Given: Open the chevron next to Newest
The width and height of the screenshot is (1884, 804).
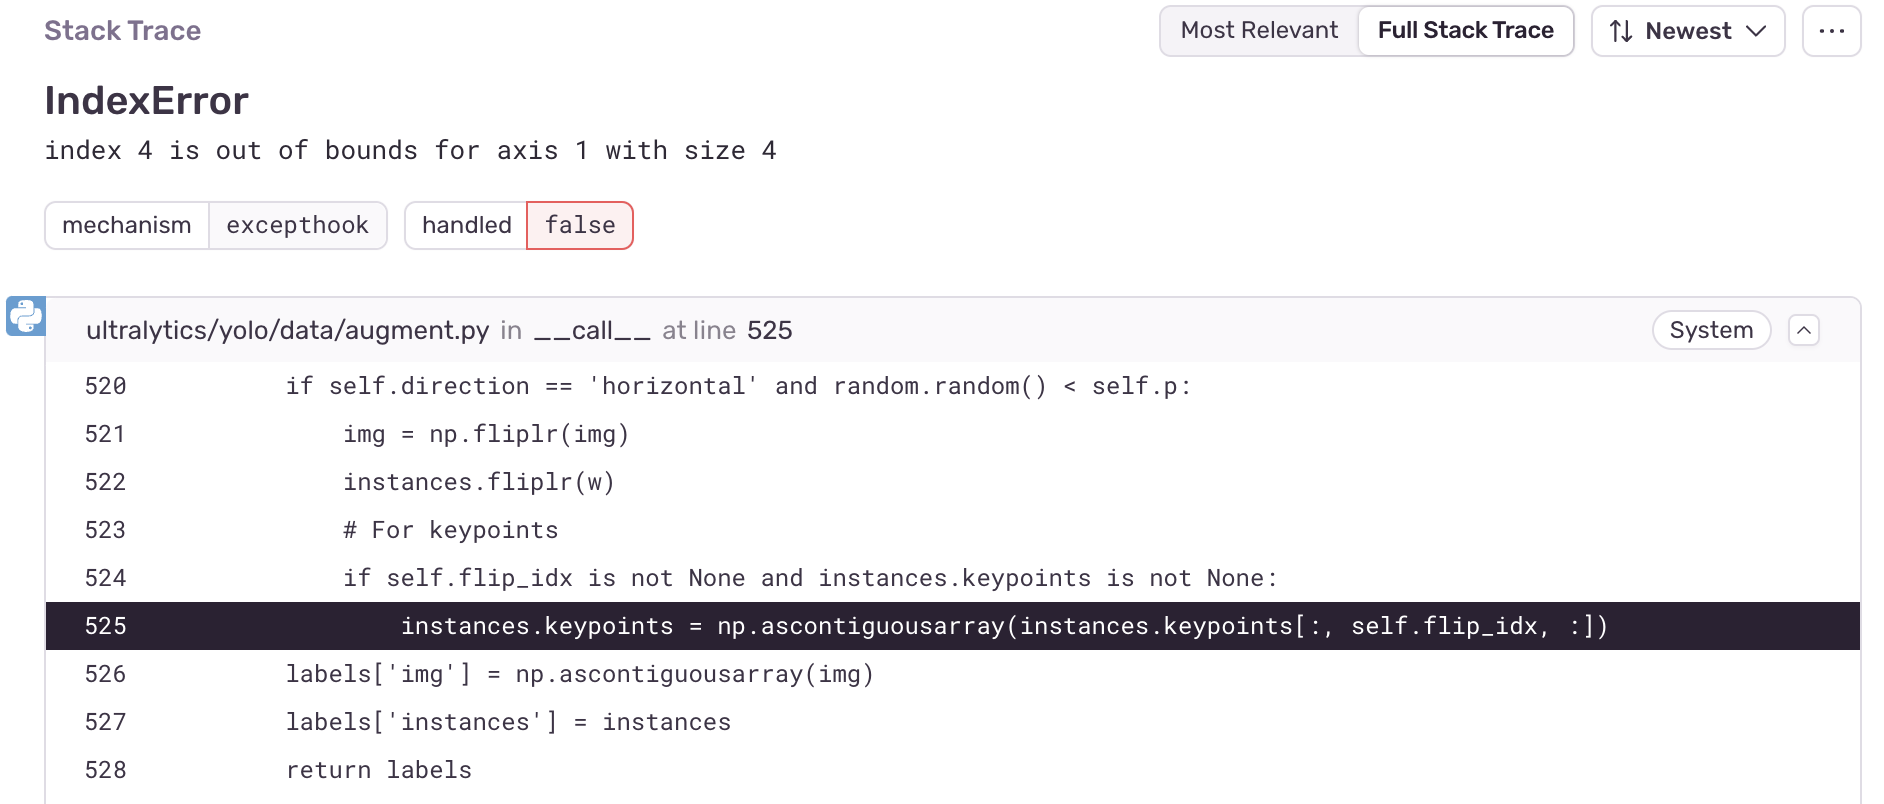Looking at the screenshot, I should coord(1757,31).
